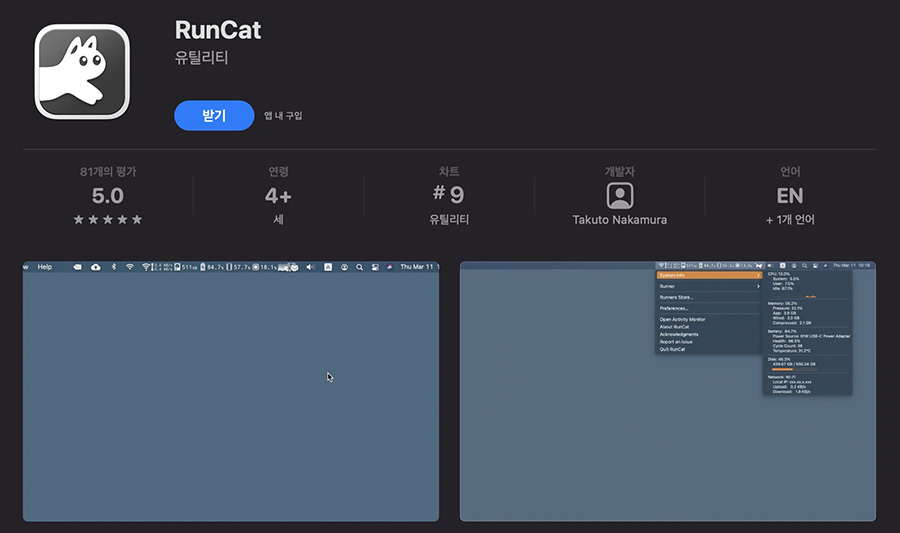Click the EN language indicator

pyautogui.click(x=790, y=196)
